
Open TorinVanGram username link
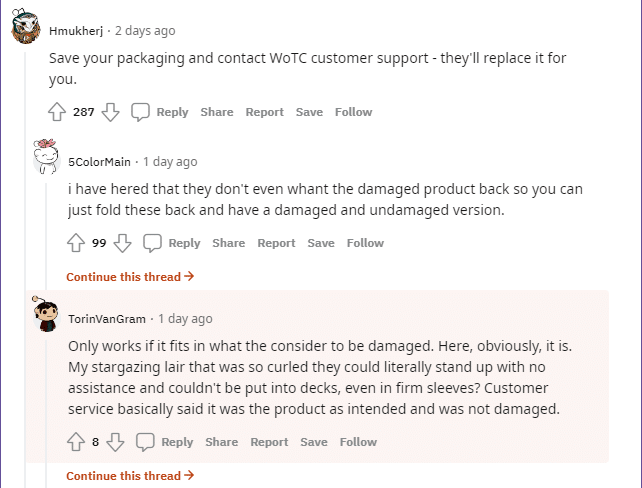(109, 319)
